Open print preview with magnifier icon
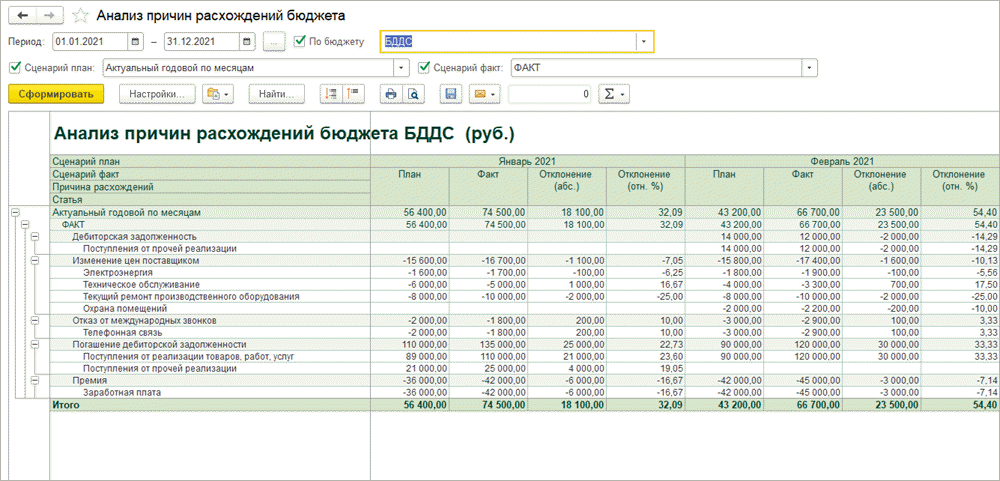 tap(411, 94)
